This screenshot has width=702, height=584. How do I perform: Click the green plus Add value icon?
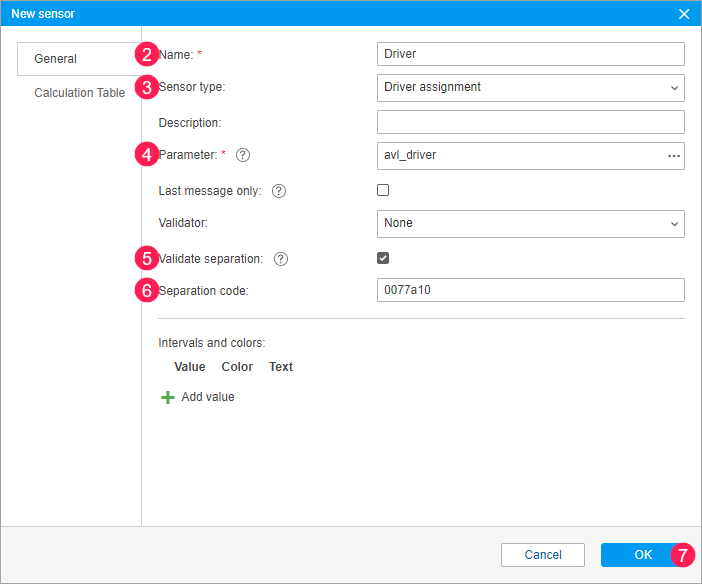pyautogui.click(x=167, y=397)
